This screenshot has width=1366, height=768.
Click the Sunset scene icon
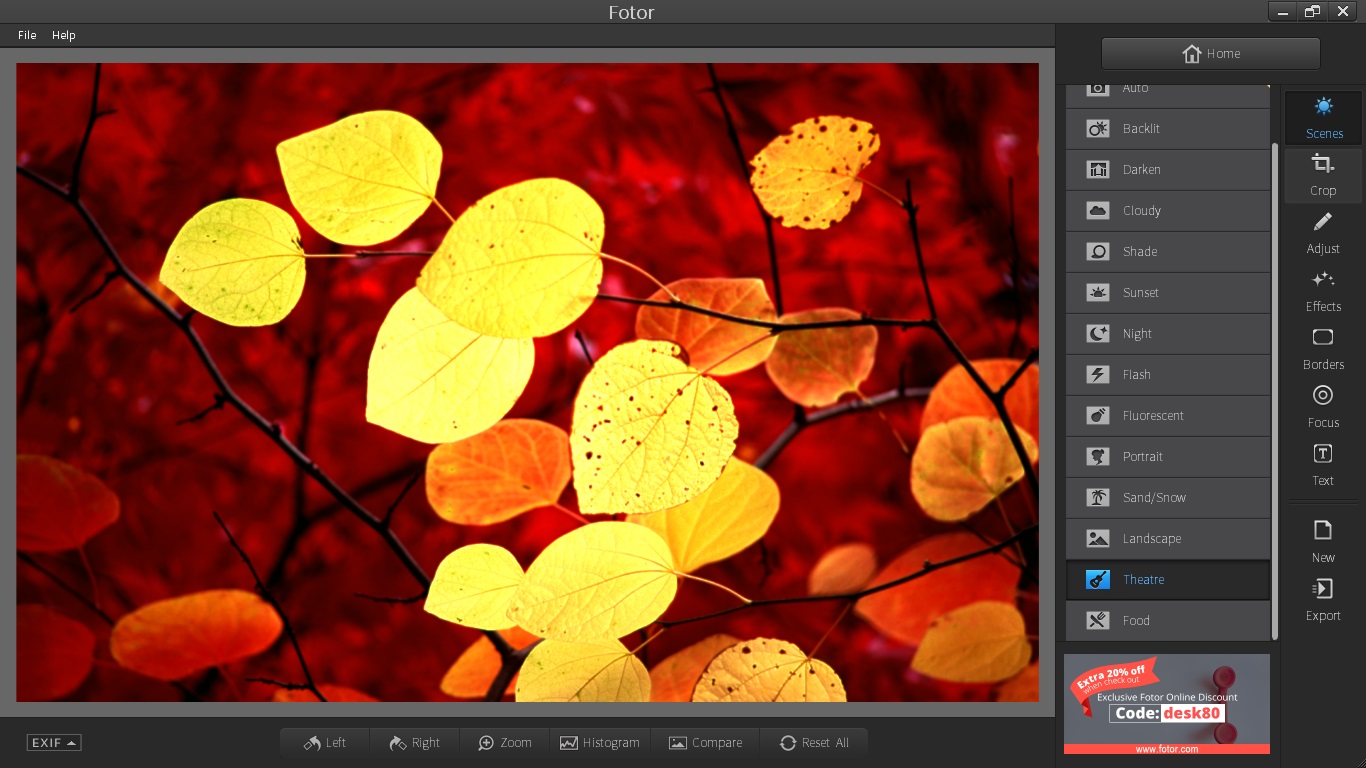1098,292
